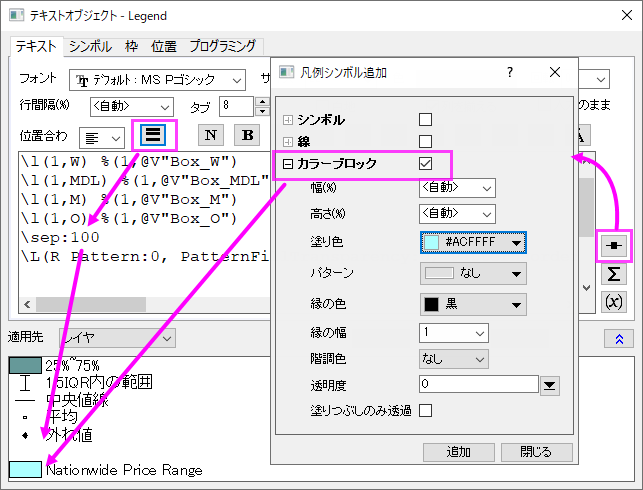This screenshot has width=643, height=490.
Task: Switch to the 枠 tab
Action: (x=131, y=46)
